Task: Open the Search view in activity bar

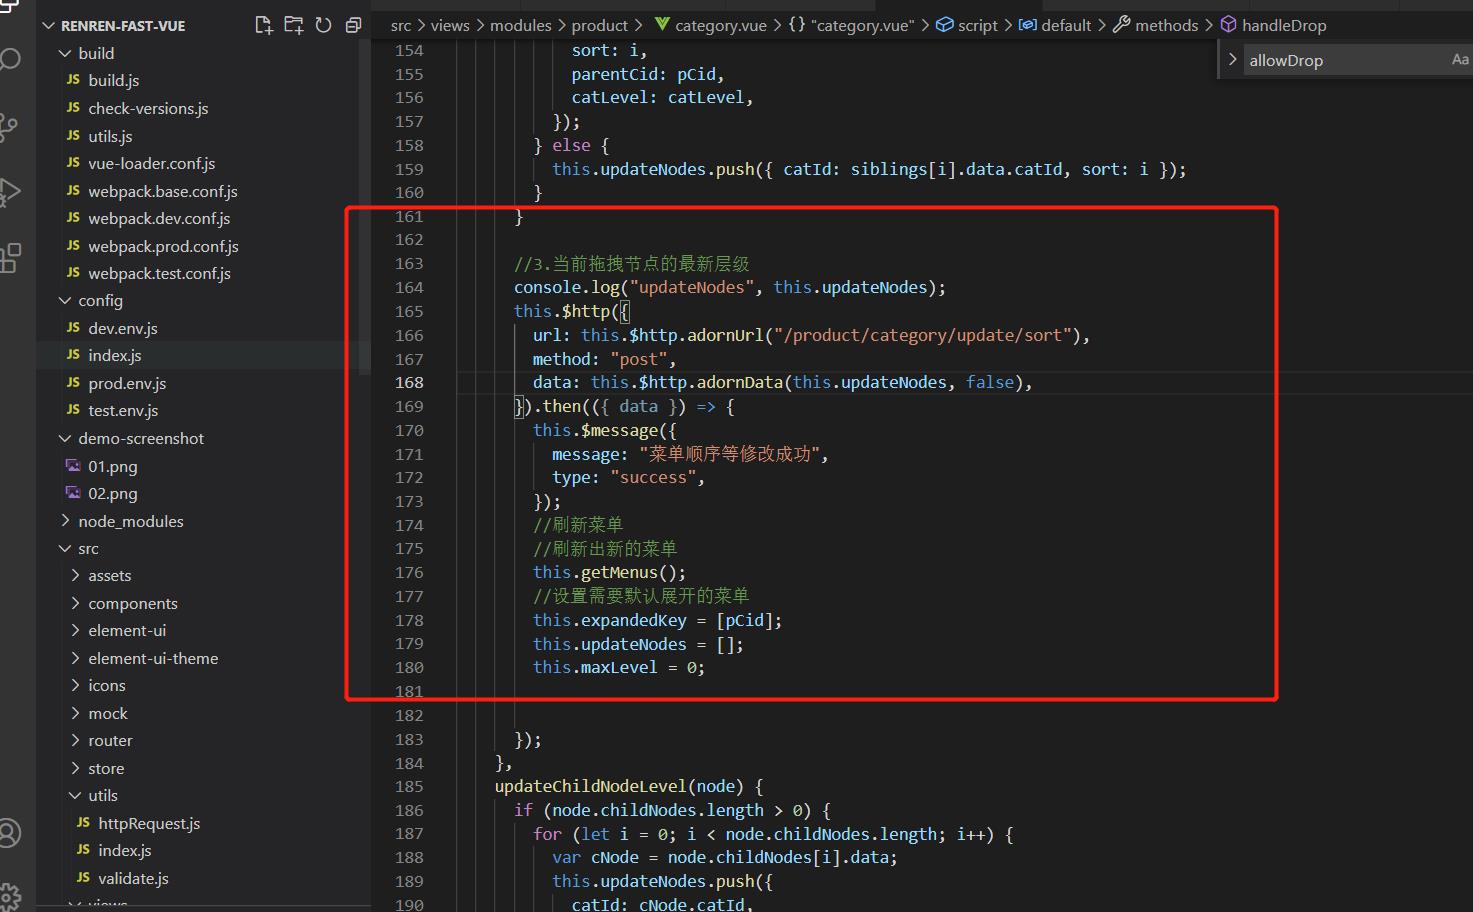Action: pyautogui.click(x=9, y=62)
